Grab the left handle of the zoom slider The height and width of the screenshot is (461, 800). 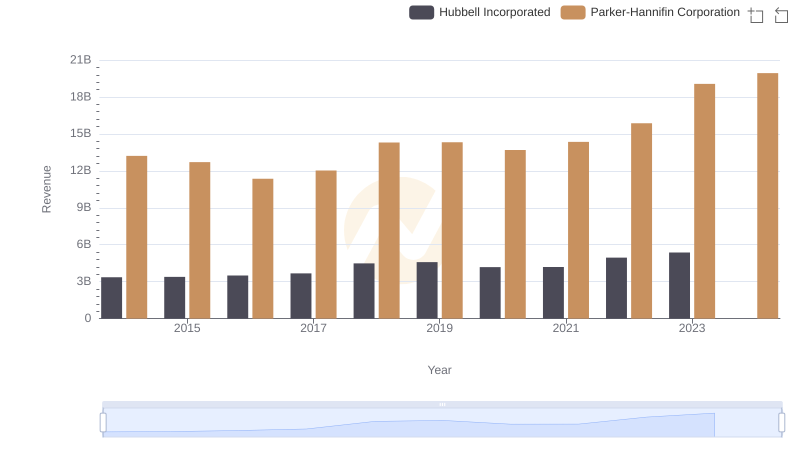[x=103, y=423]
